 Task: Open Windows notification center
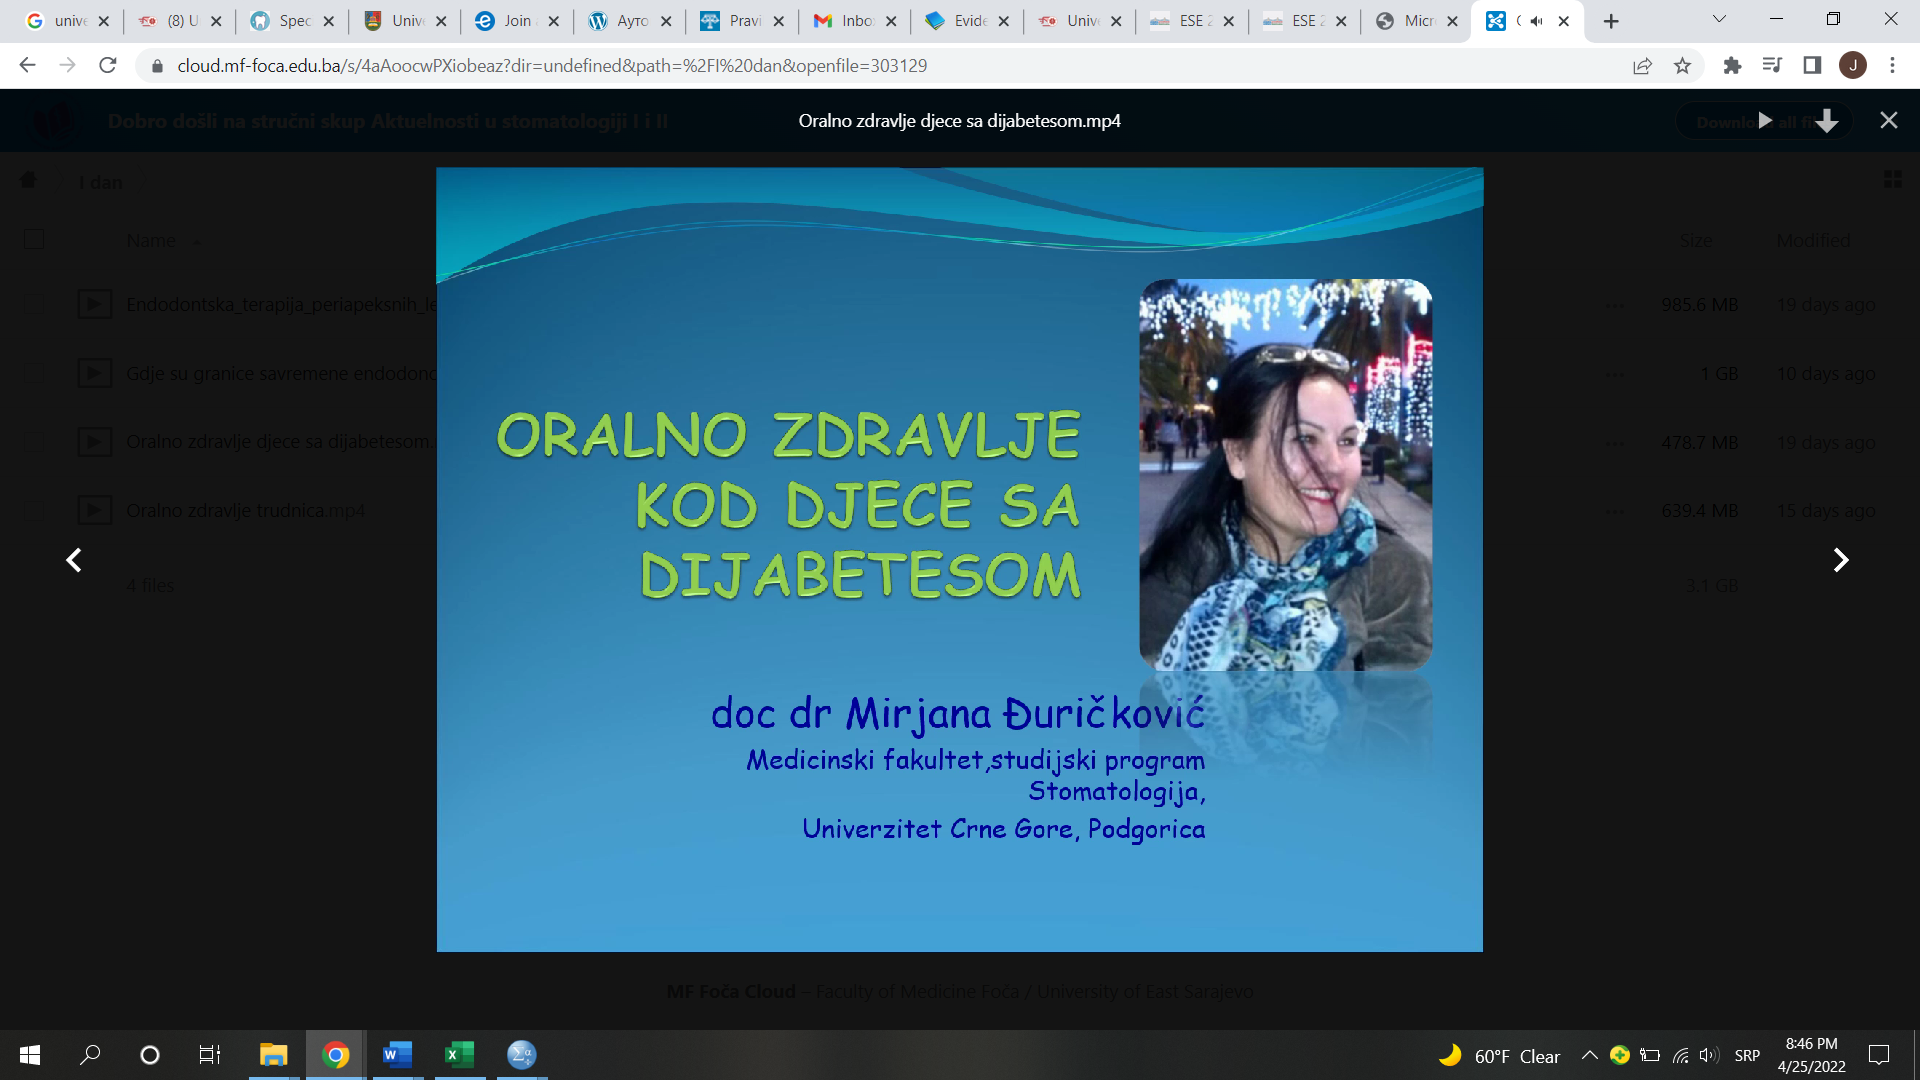click(1879, 1055)
